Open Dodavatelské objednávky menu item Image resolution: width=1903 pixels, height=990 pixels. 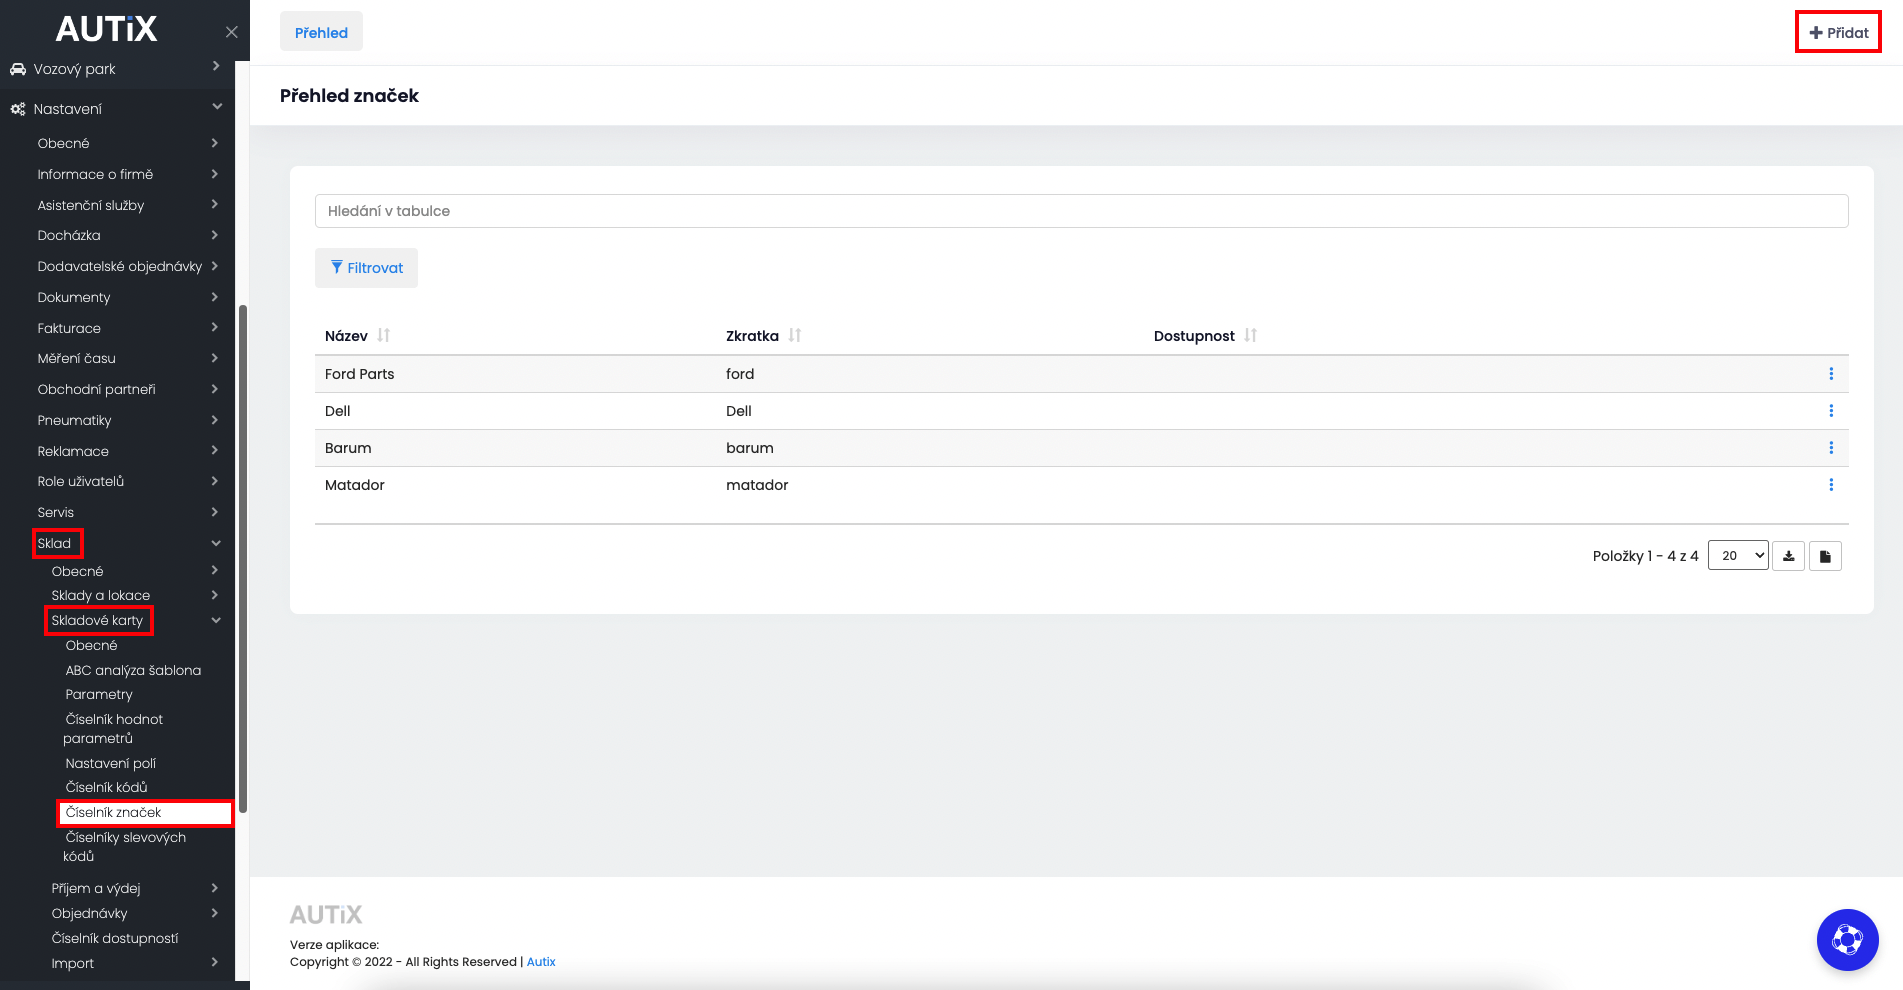tap(120, 266)
